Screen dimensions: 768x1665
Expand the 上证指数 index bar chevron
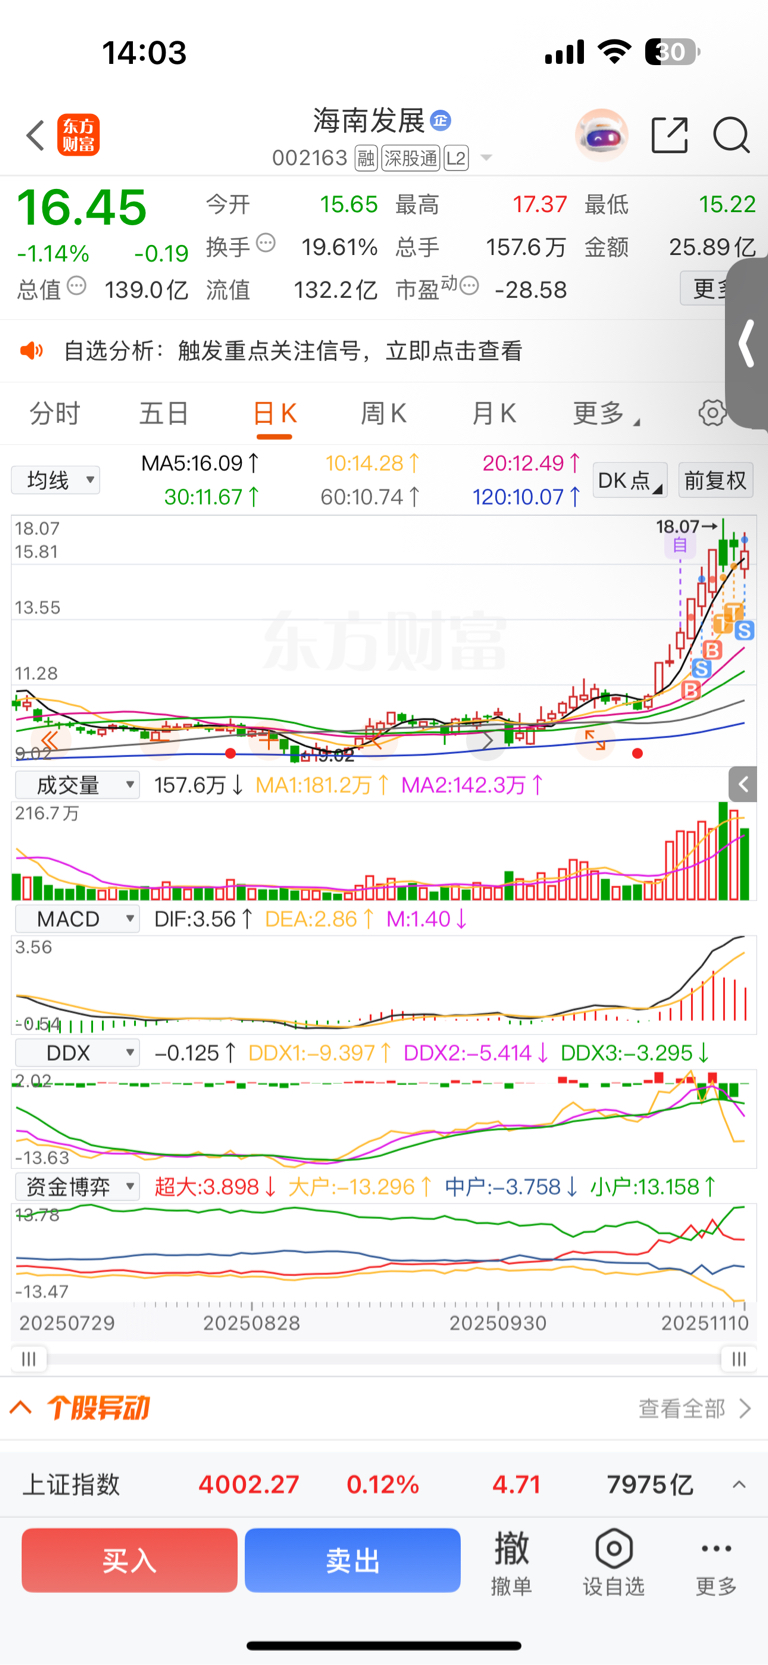click(739, 1485)
